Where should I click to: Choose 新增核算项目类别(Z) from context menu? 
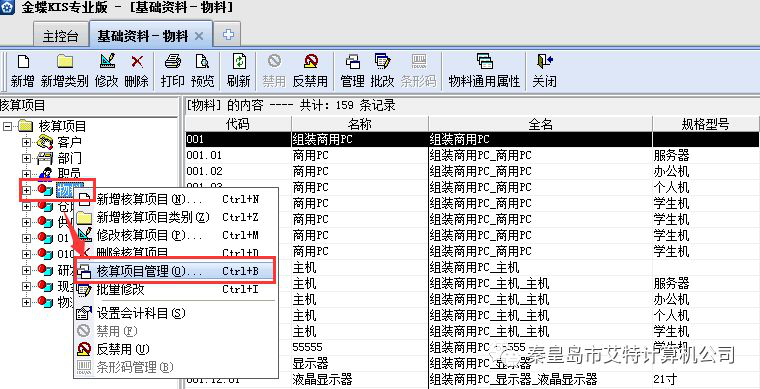coord(176,218)
